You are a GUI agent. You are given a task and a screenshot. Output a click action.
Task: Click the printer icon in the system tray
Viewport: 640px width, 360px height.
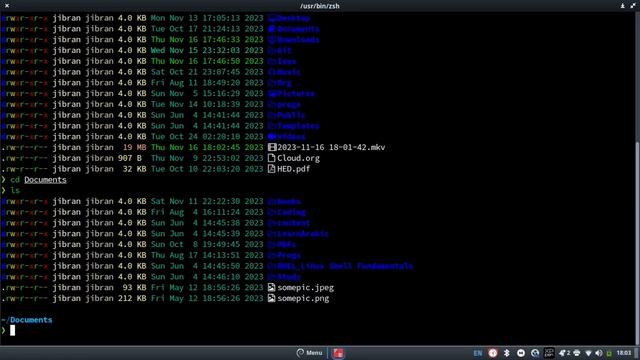coord(577,353)
